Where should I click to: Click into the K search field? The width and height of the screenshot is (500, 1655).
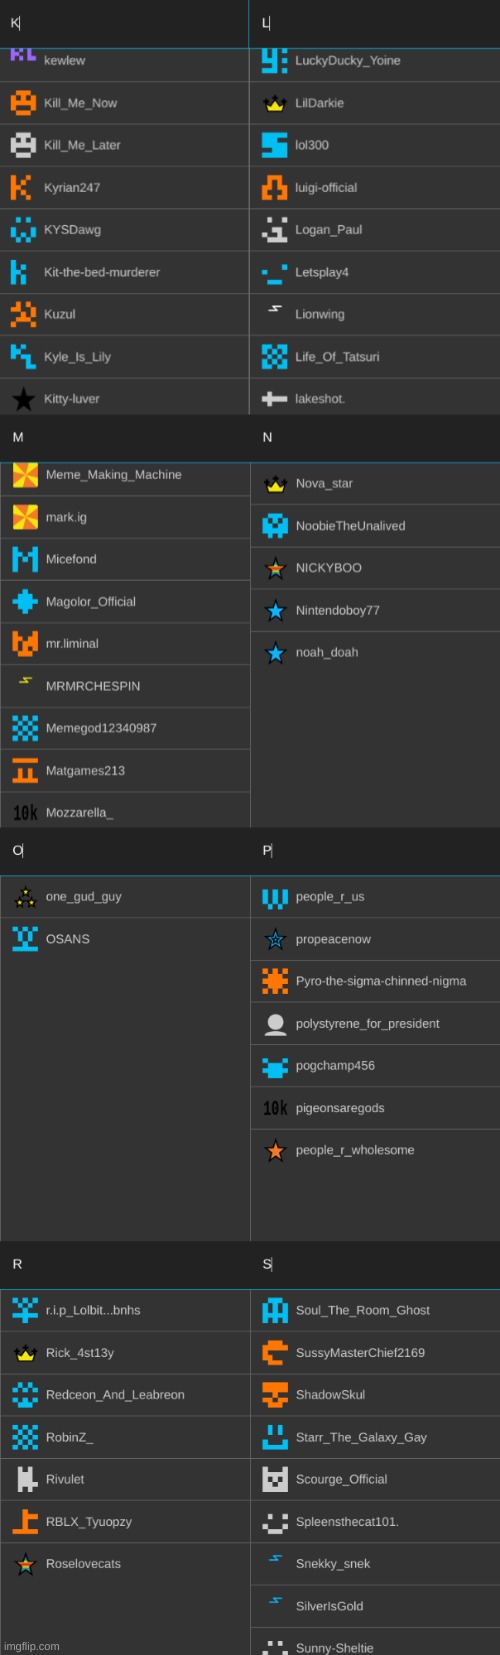click(x=124, y=23)
